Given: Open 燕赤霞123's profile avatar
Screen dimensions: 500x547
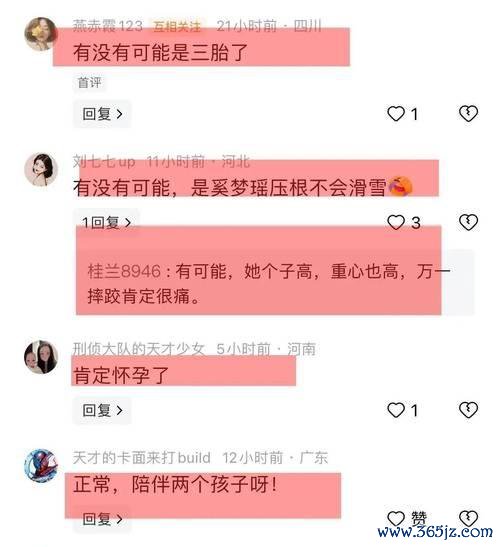Looking at the screenshot, I should 41,34.
